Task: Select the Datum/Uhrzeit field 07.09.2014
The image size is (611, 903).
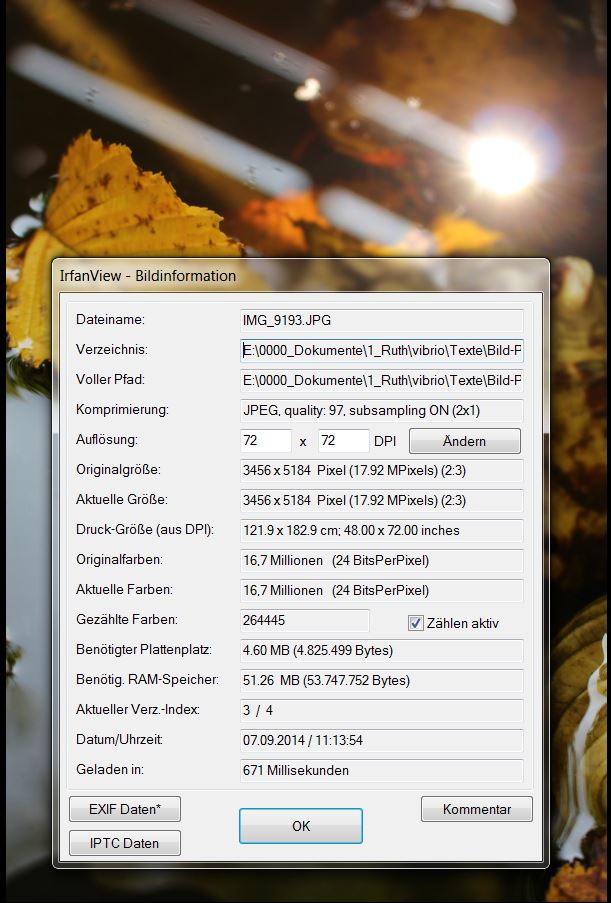Action: click(x=381, y=740)
